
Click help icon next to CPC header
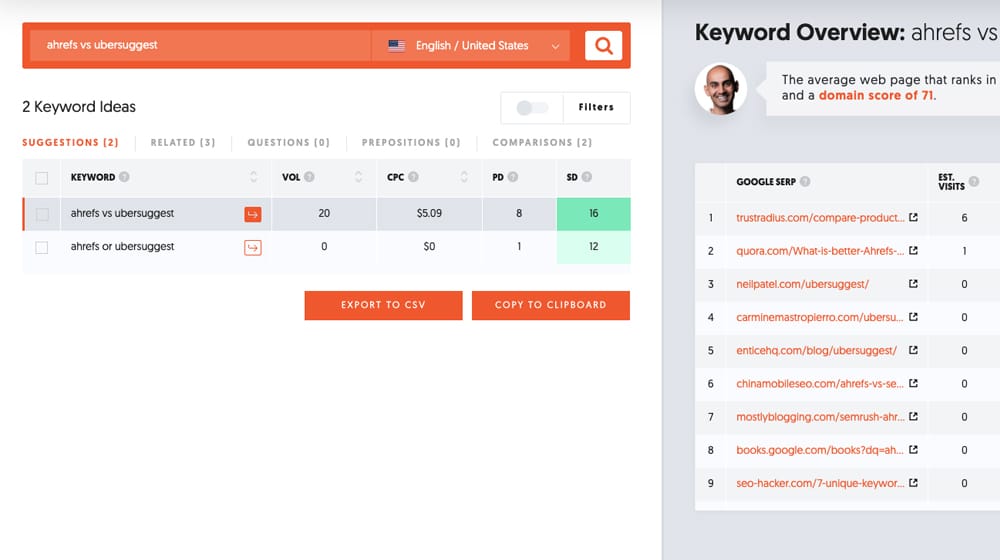click(413, 177)
